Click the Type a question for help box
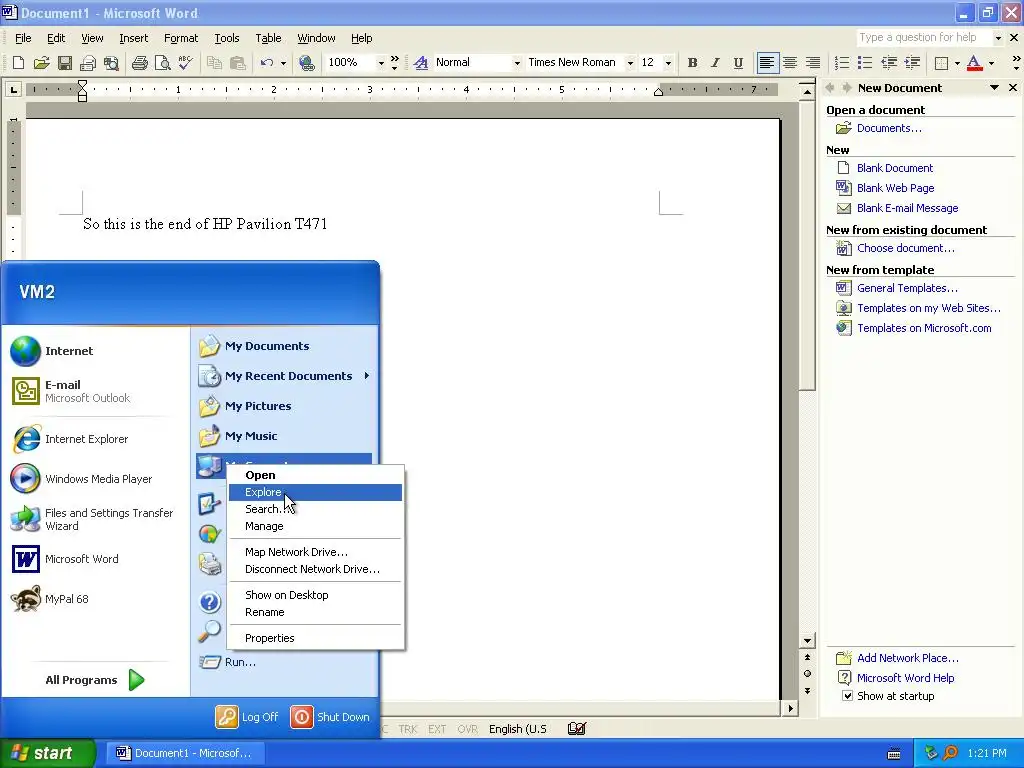 point(923,38)
